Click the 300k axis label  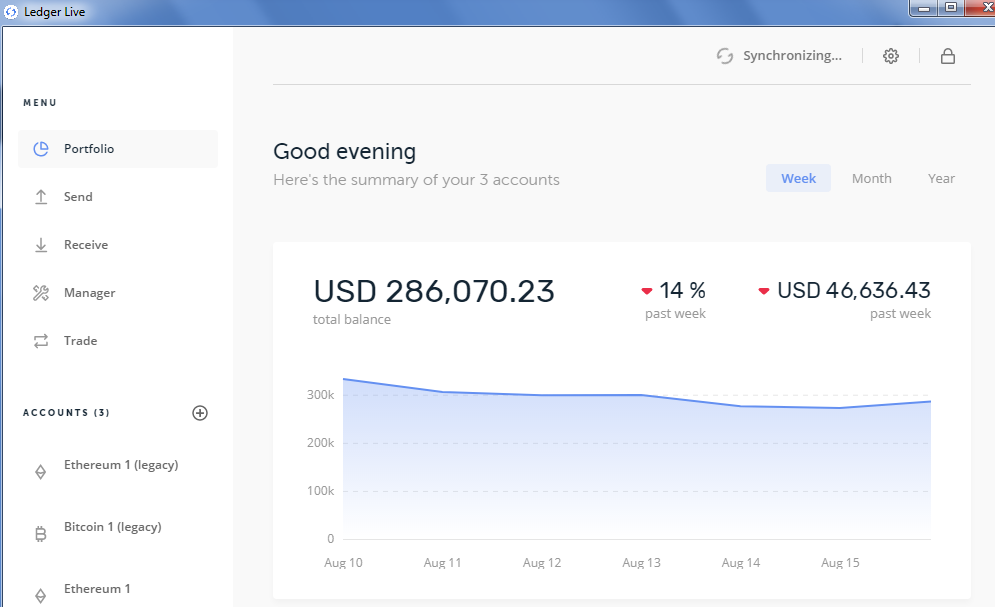(x=320, y=395)
